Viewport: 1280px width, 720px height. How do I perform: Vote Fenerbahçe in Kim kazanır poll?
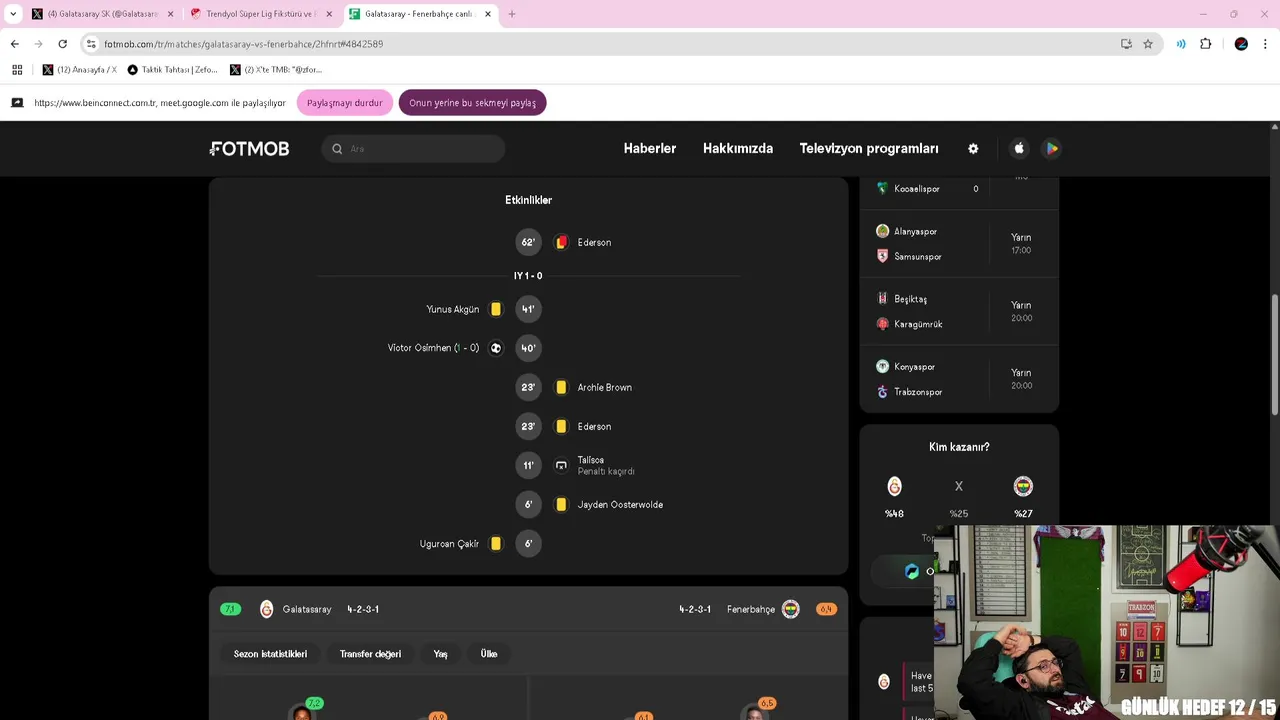click(x=1023, y=487)
